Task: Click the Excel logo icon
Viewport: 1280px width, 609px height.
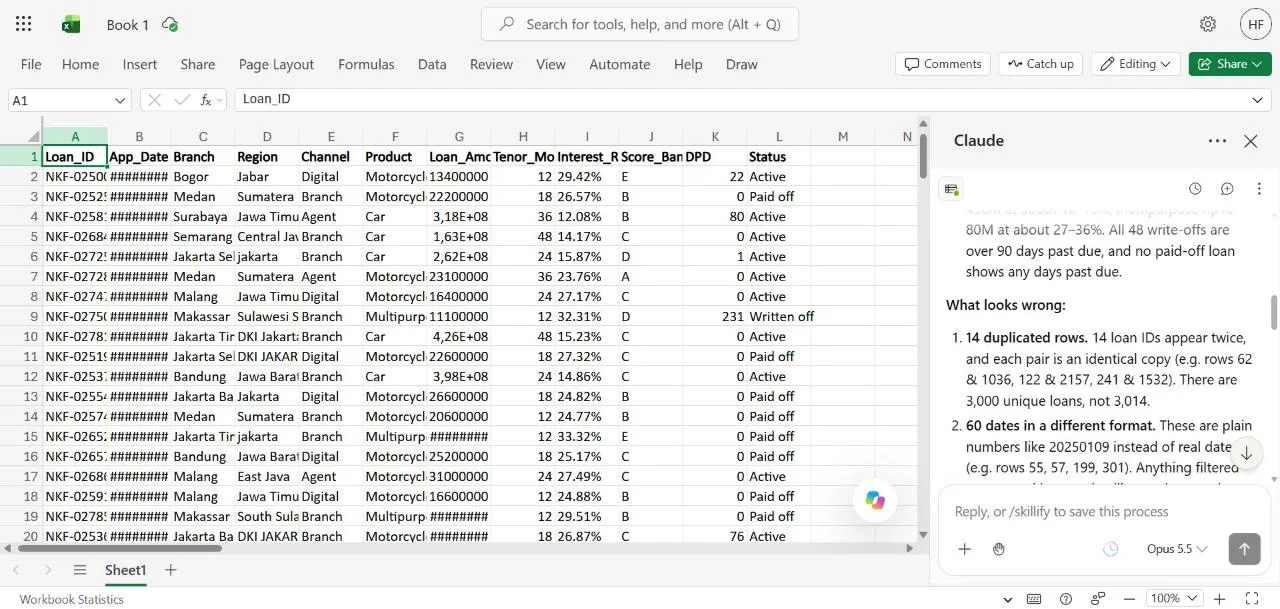Action: 71,24
